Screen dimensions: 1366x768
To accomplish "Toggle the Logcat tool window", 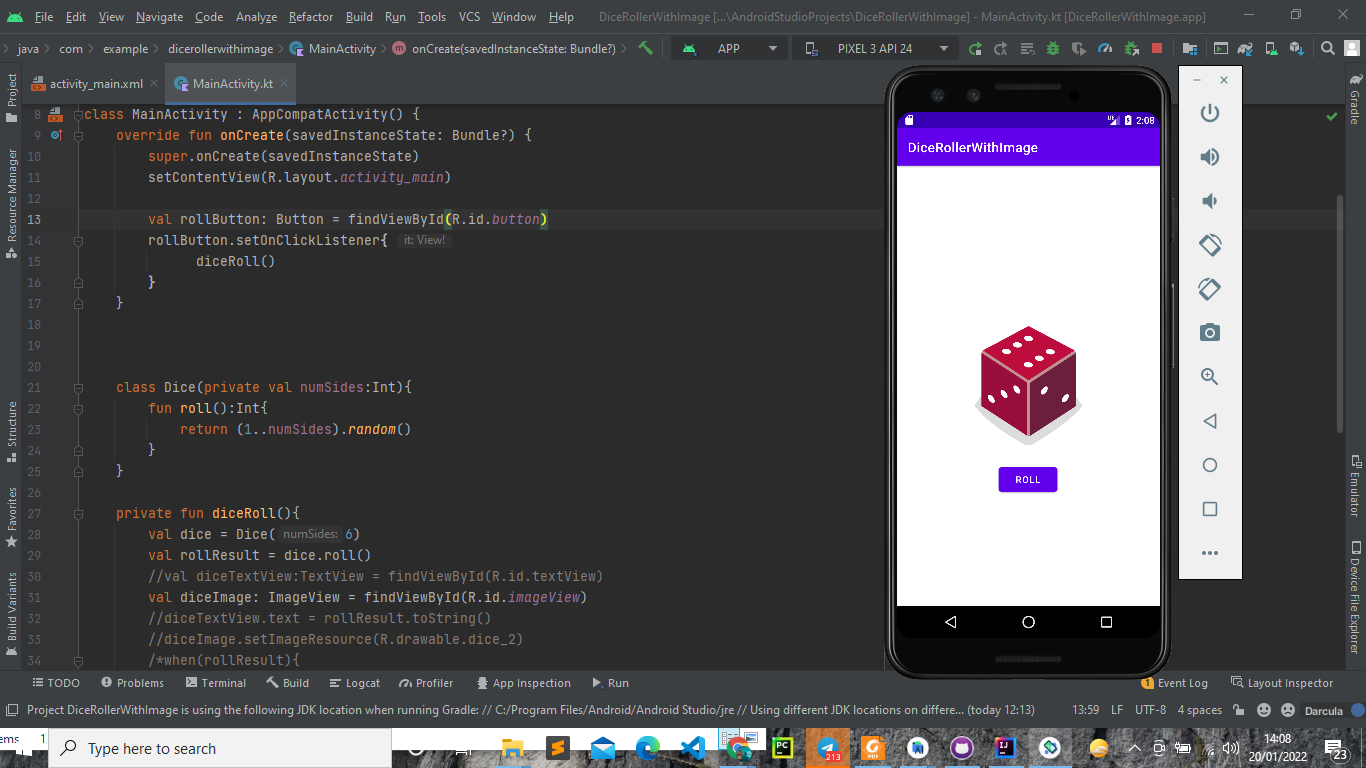I will (x=355, y=683).
